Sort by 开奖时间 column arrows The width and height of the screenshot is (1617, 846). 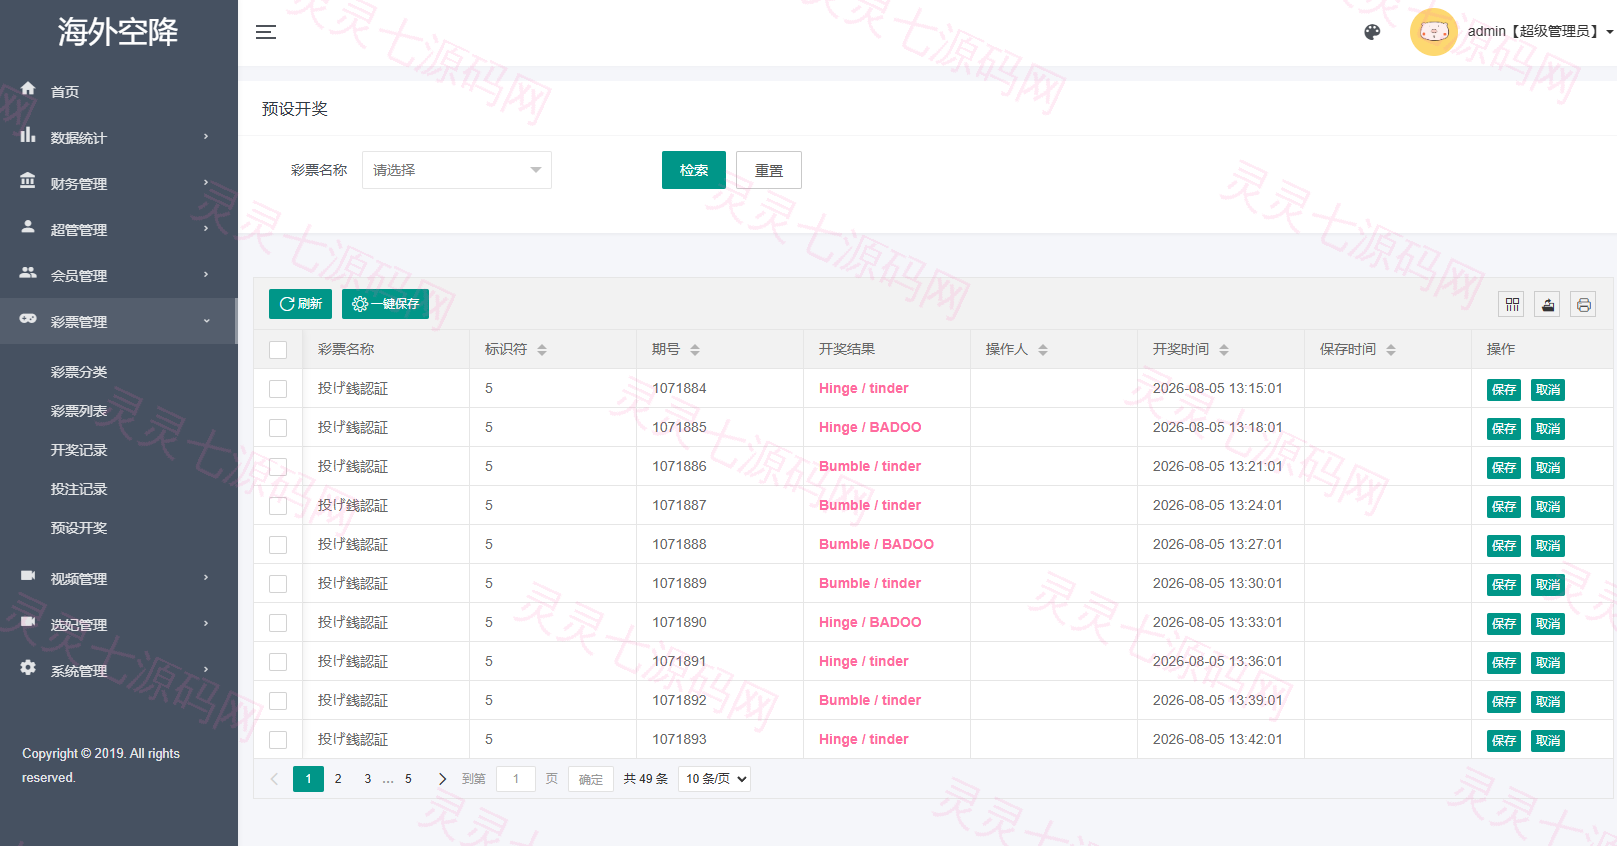coord(1224,350)
